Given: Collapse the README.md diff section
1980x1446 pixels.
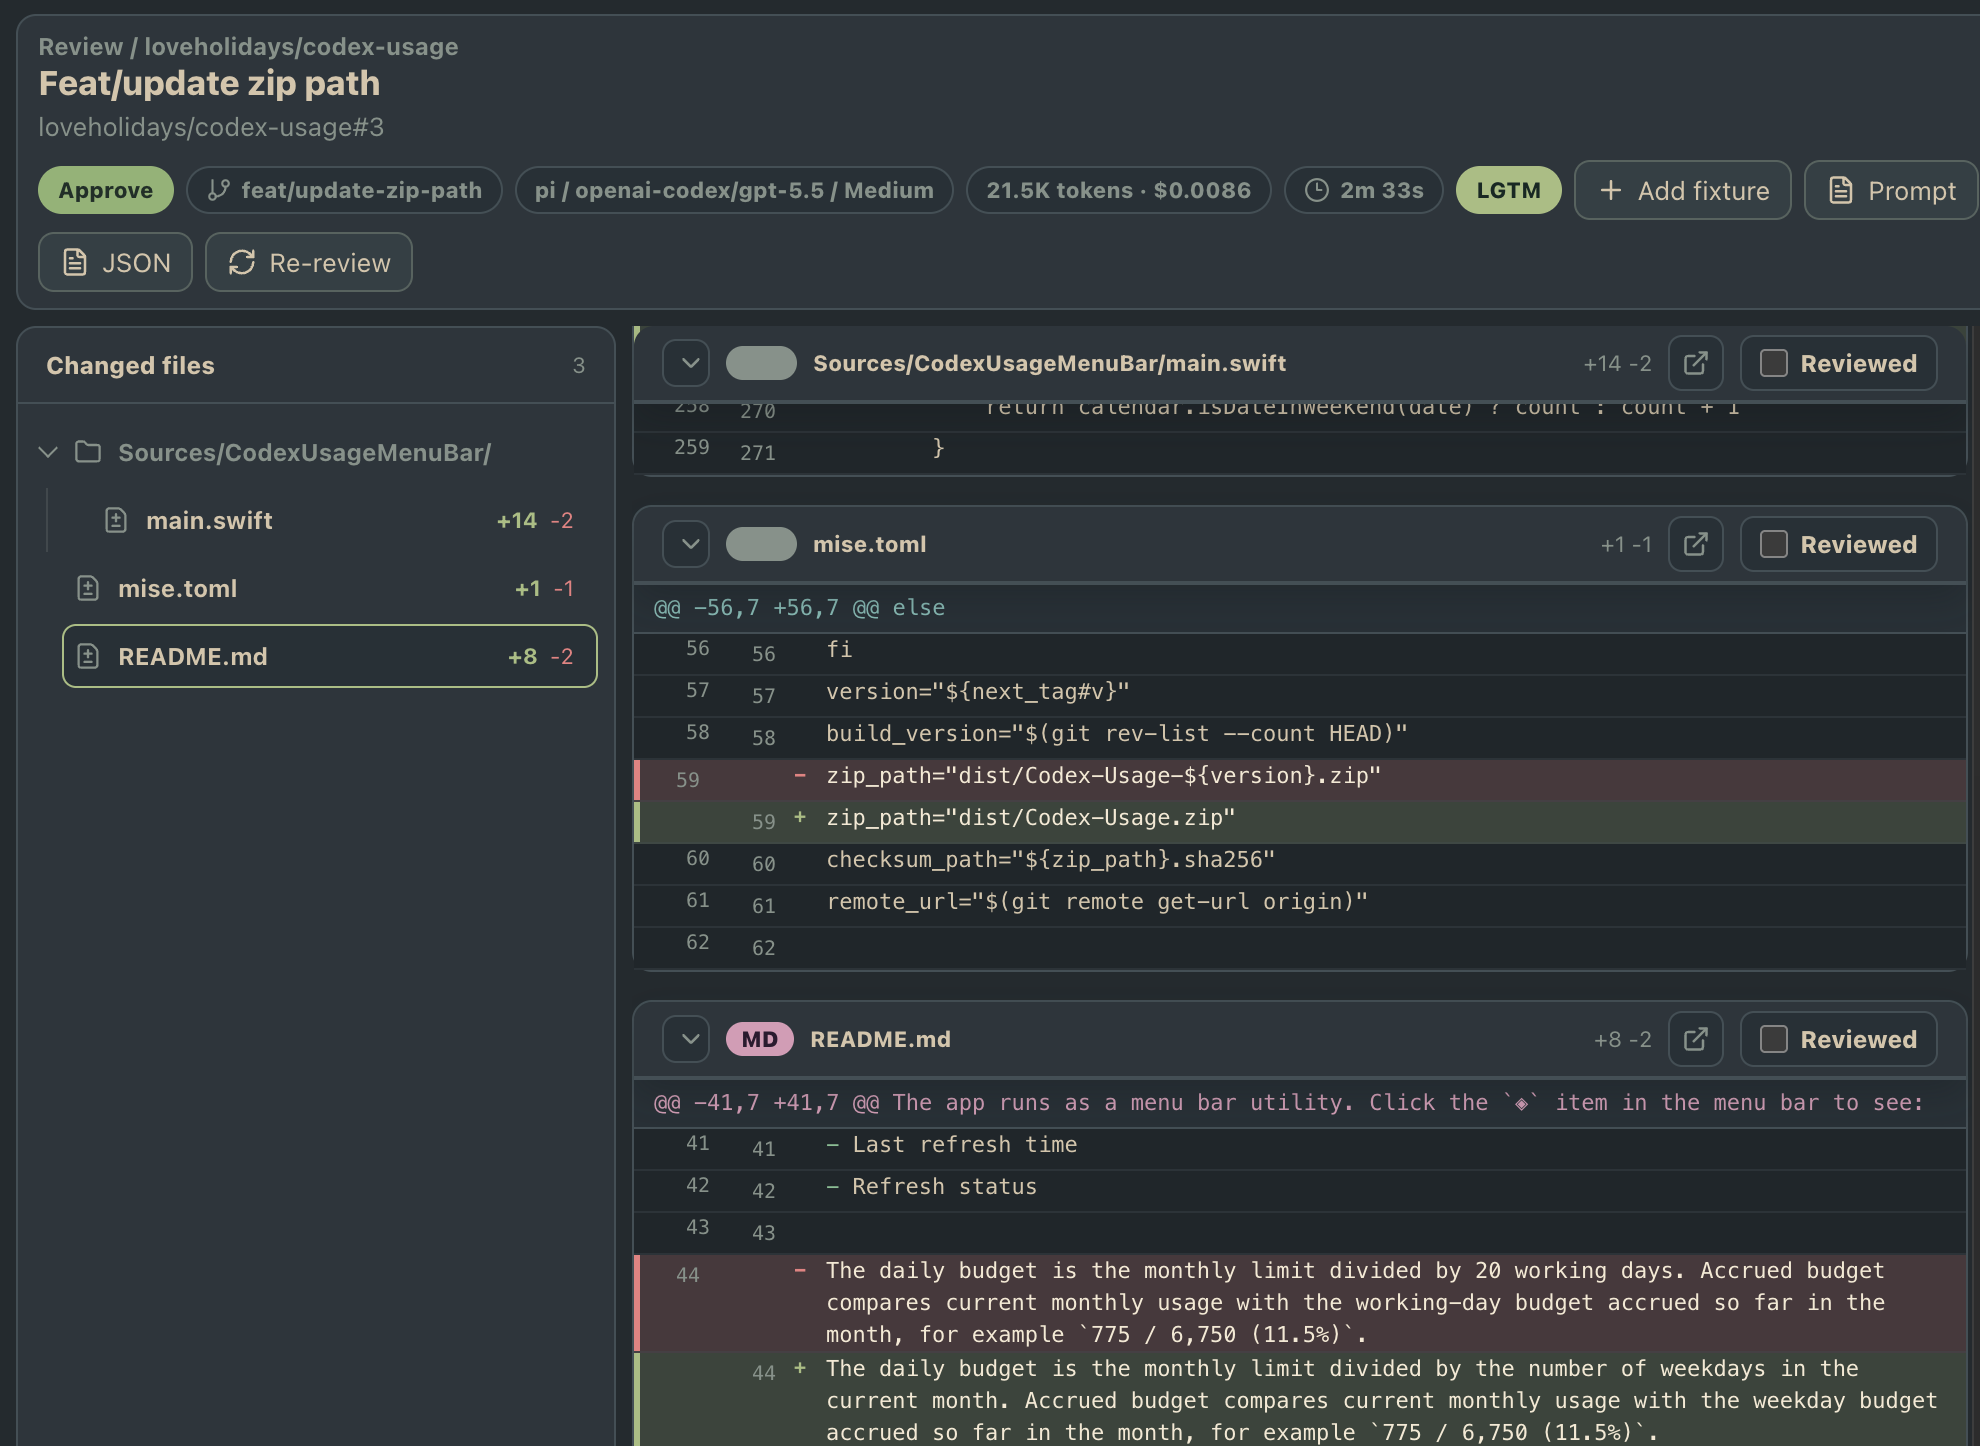Looking at the screenshot, I should (686, 1039).
